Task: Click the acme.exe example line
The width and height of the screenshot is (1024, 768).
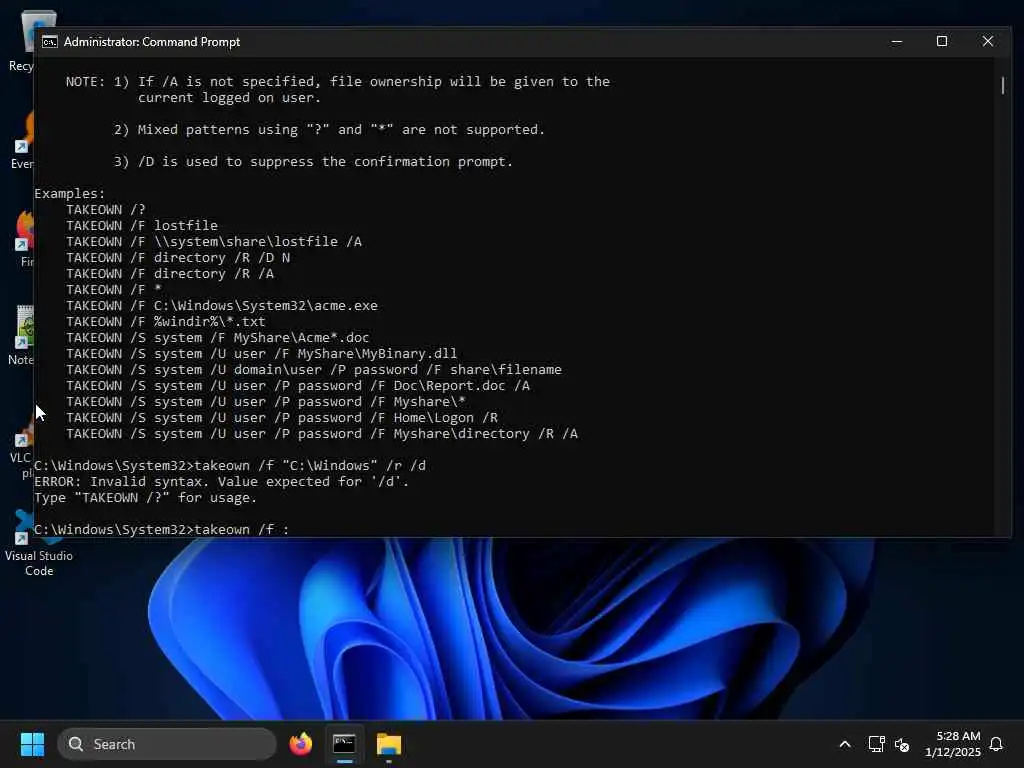Action: pyautogui.click(x=221, y=306)
